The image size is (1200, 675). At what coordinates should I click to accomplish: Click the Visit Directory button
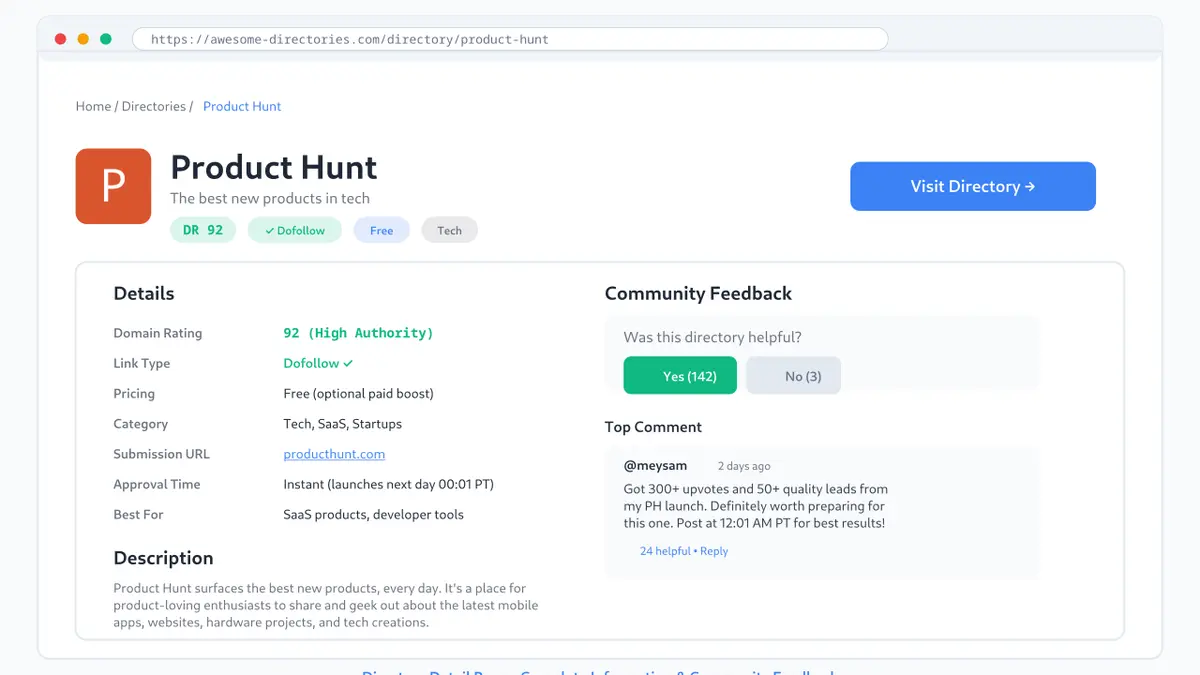click(x=972, y=186)
